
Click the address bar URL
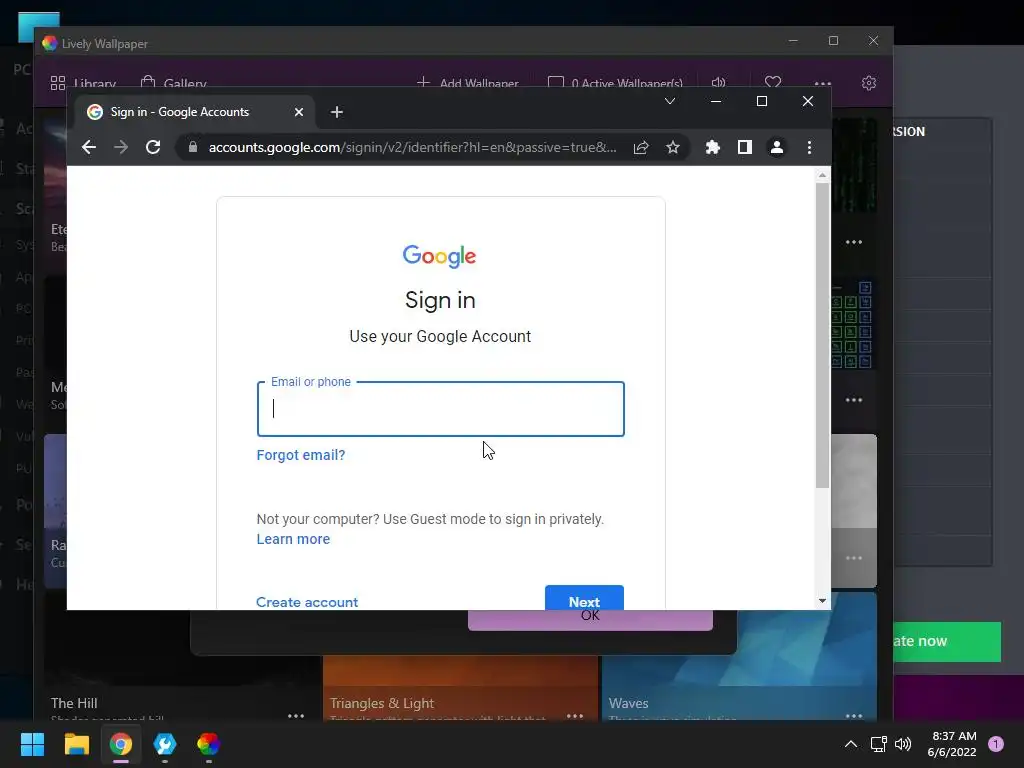tap(412, 148)
